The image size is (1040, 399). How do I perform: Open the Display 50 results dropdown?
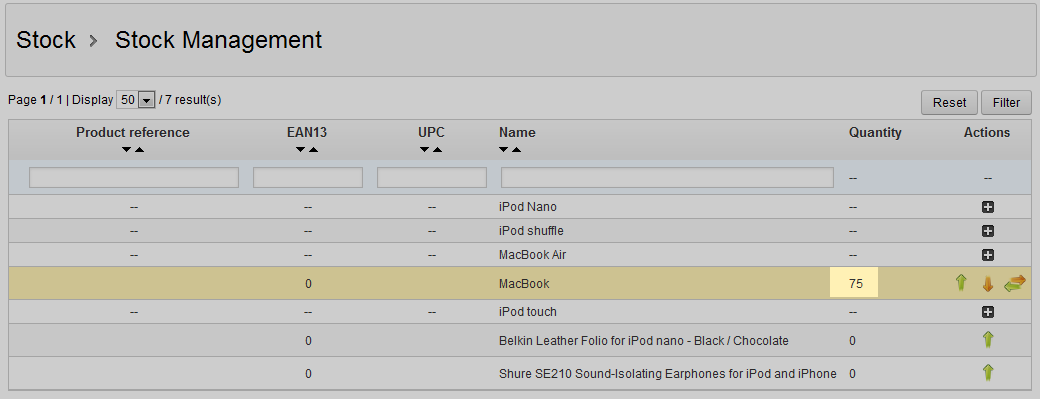point(136,100)
